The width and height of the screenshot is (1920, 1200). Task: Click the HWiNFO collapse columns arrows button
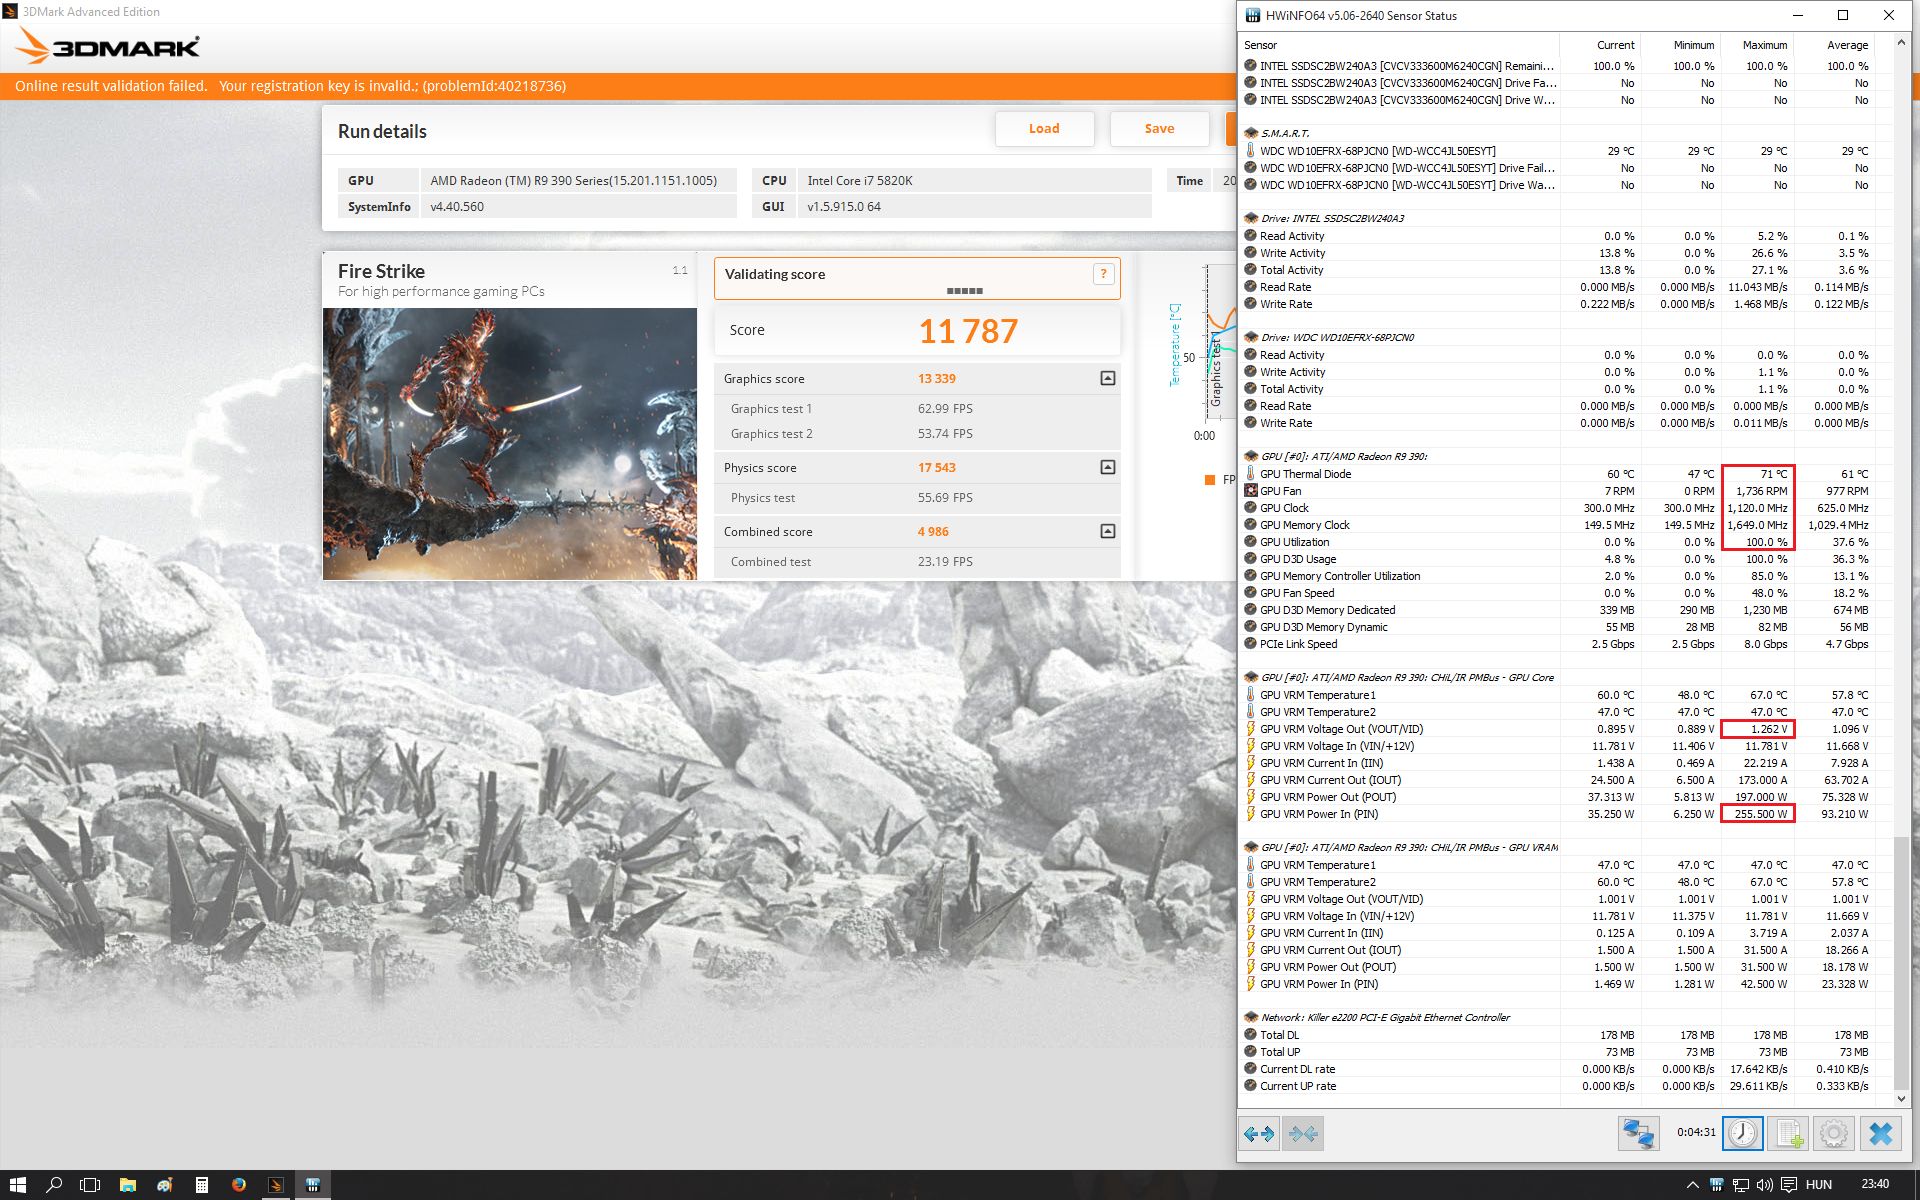click(x=1303, y=1133)
